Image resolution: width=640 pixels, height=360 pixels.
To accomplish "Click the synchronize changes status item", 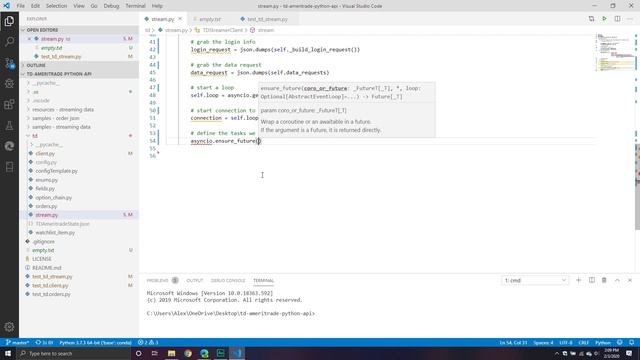I will (x=44, y=342).
